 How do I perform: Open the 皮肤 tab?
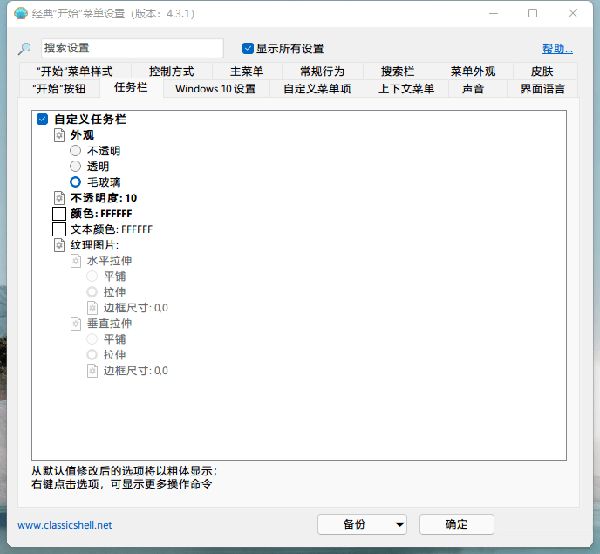click(542, 71)
